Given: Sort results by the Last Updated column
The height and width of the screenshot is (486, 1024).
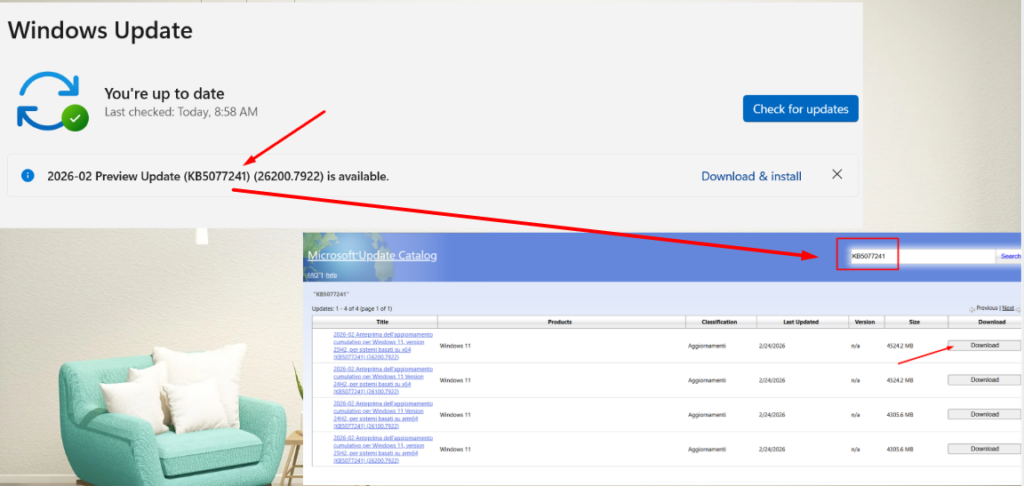Looking at the screenshot, I should pos(801,322).
